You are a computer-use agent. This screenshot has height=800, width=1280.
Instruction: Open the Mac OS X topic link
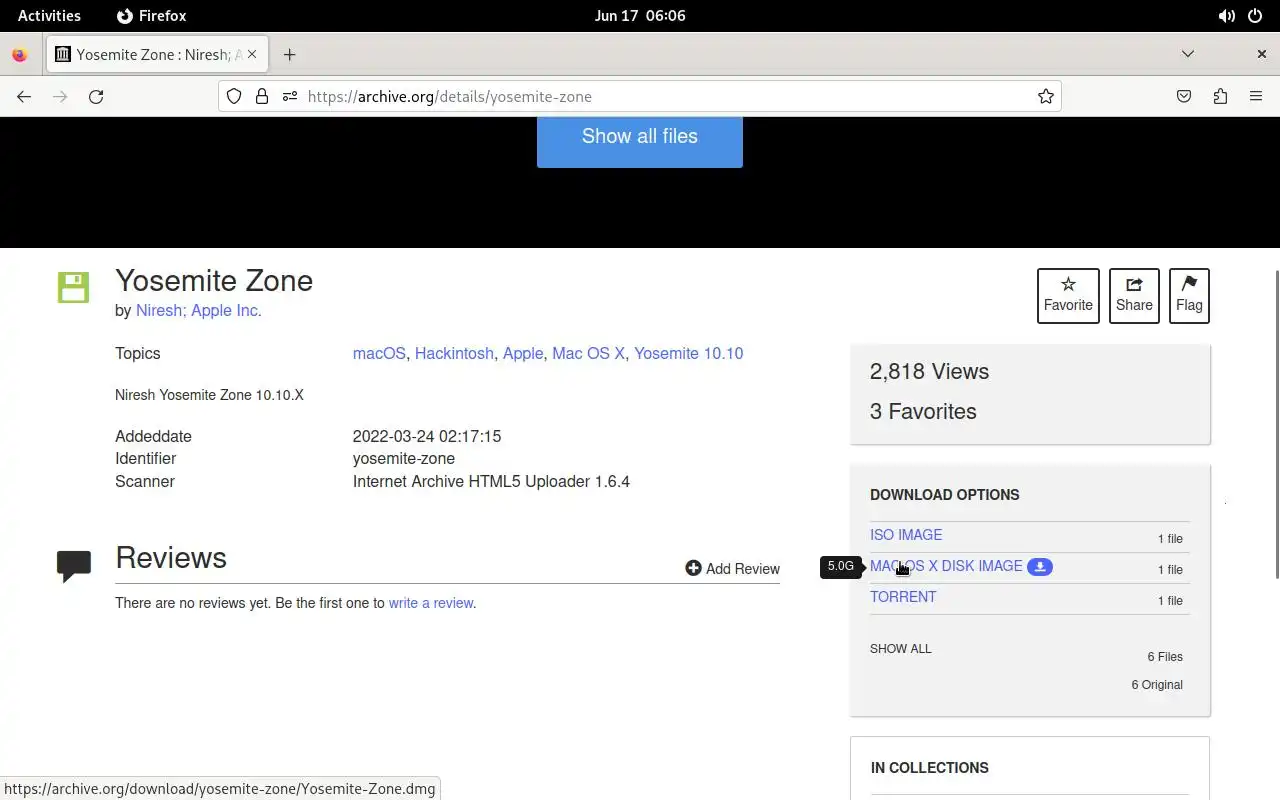tap(588, 354)
